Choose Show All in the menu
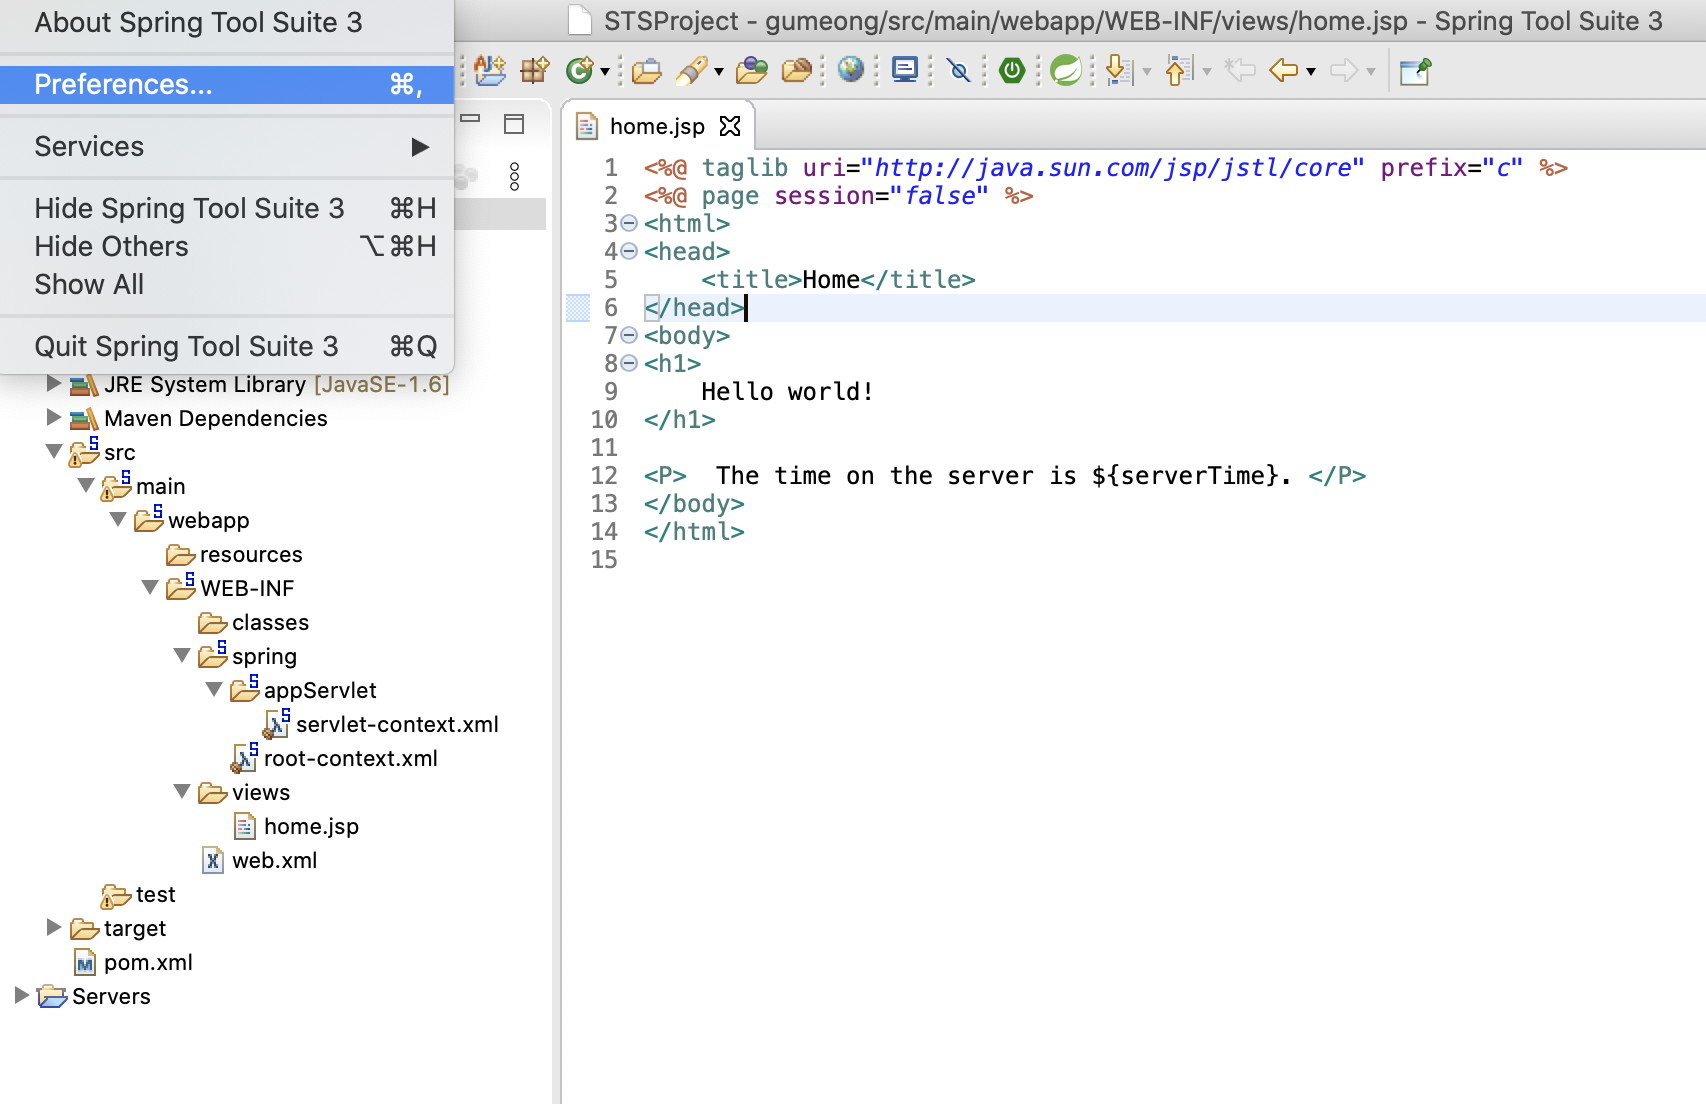 click(227, 284)
